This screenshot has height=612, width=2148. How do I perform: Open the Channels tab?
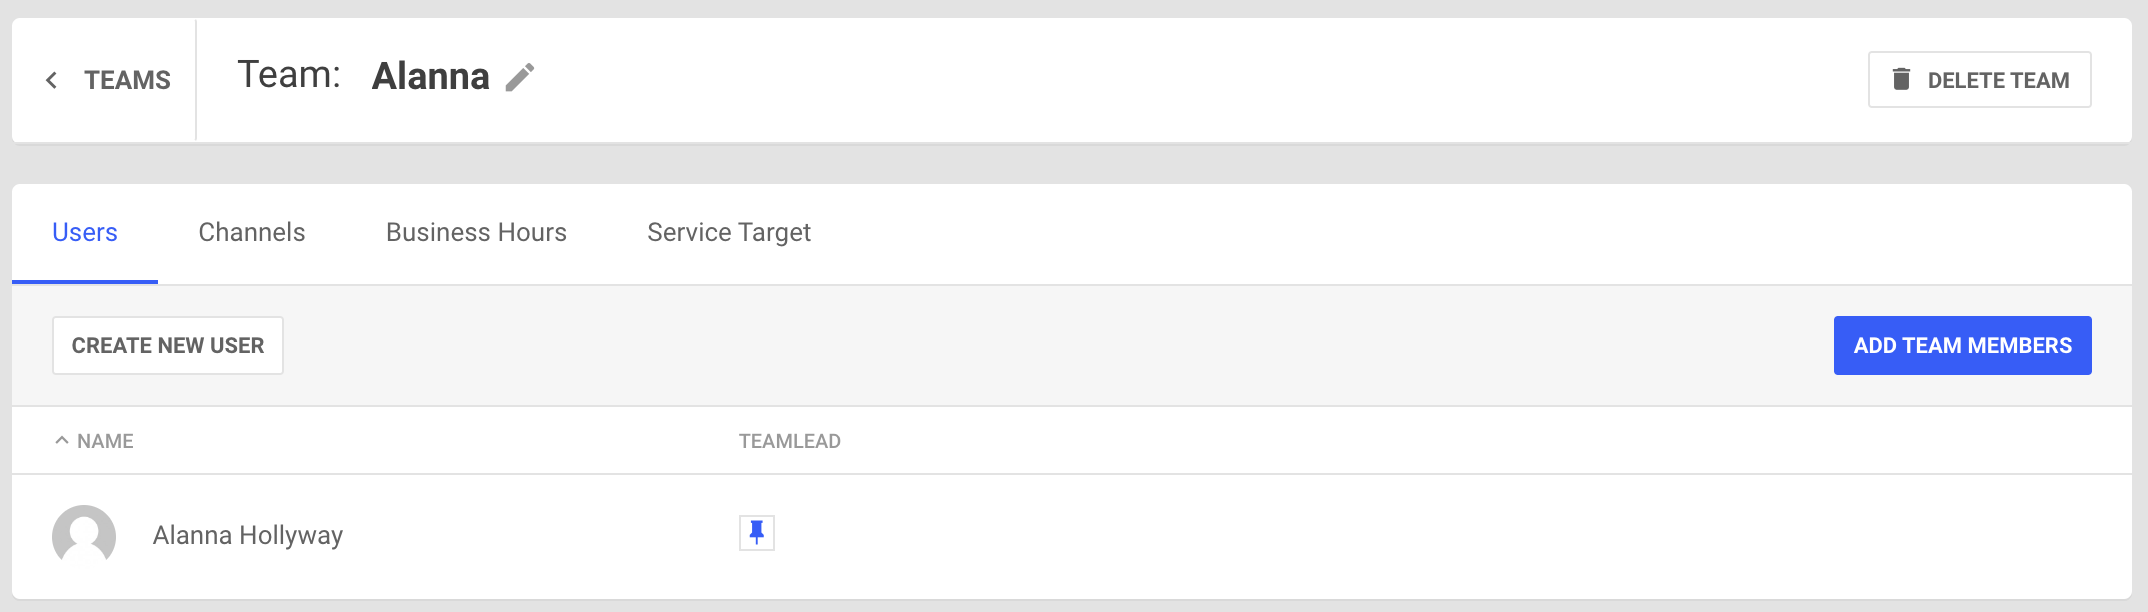coord(252,233)
